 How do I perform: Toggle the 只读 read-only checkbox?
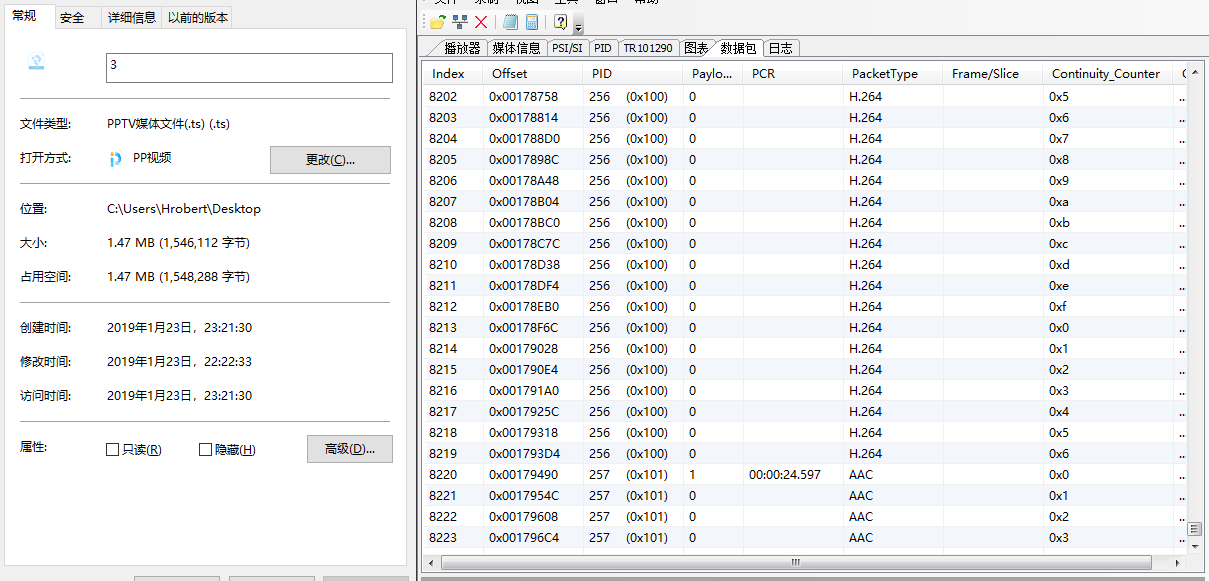[112, 450]
